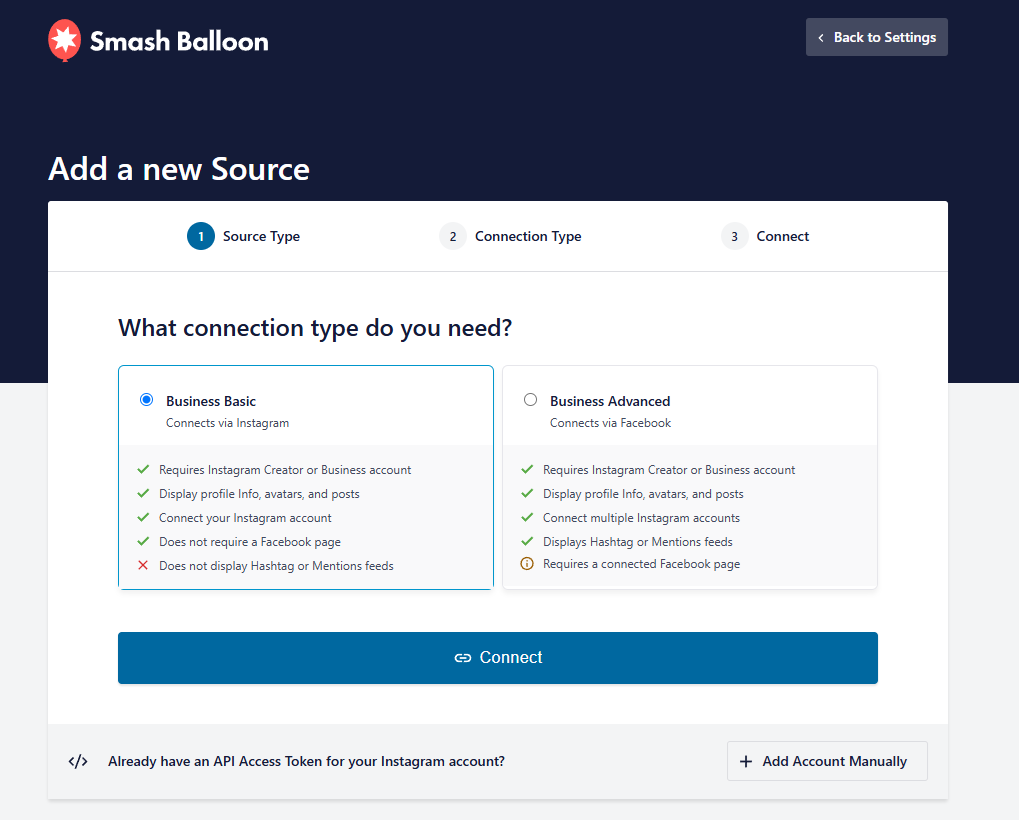Select the Business Advanced radio button
Screen dimensions: 1019x820
(531, 399)
